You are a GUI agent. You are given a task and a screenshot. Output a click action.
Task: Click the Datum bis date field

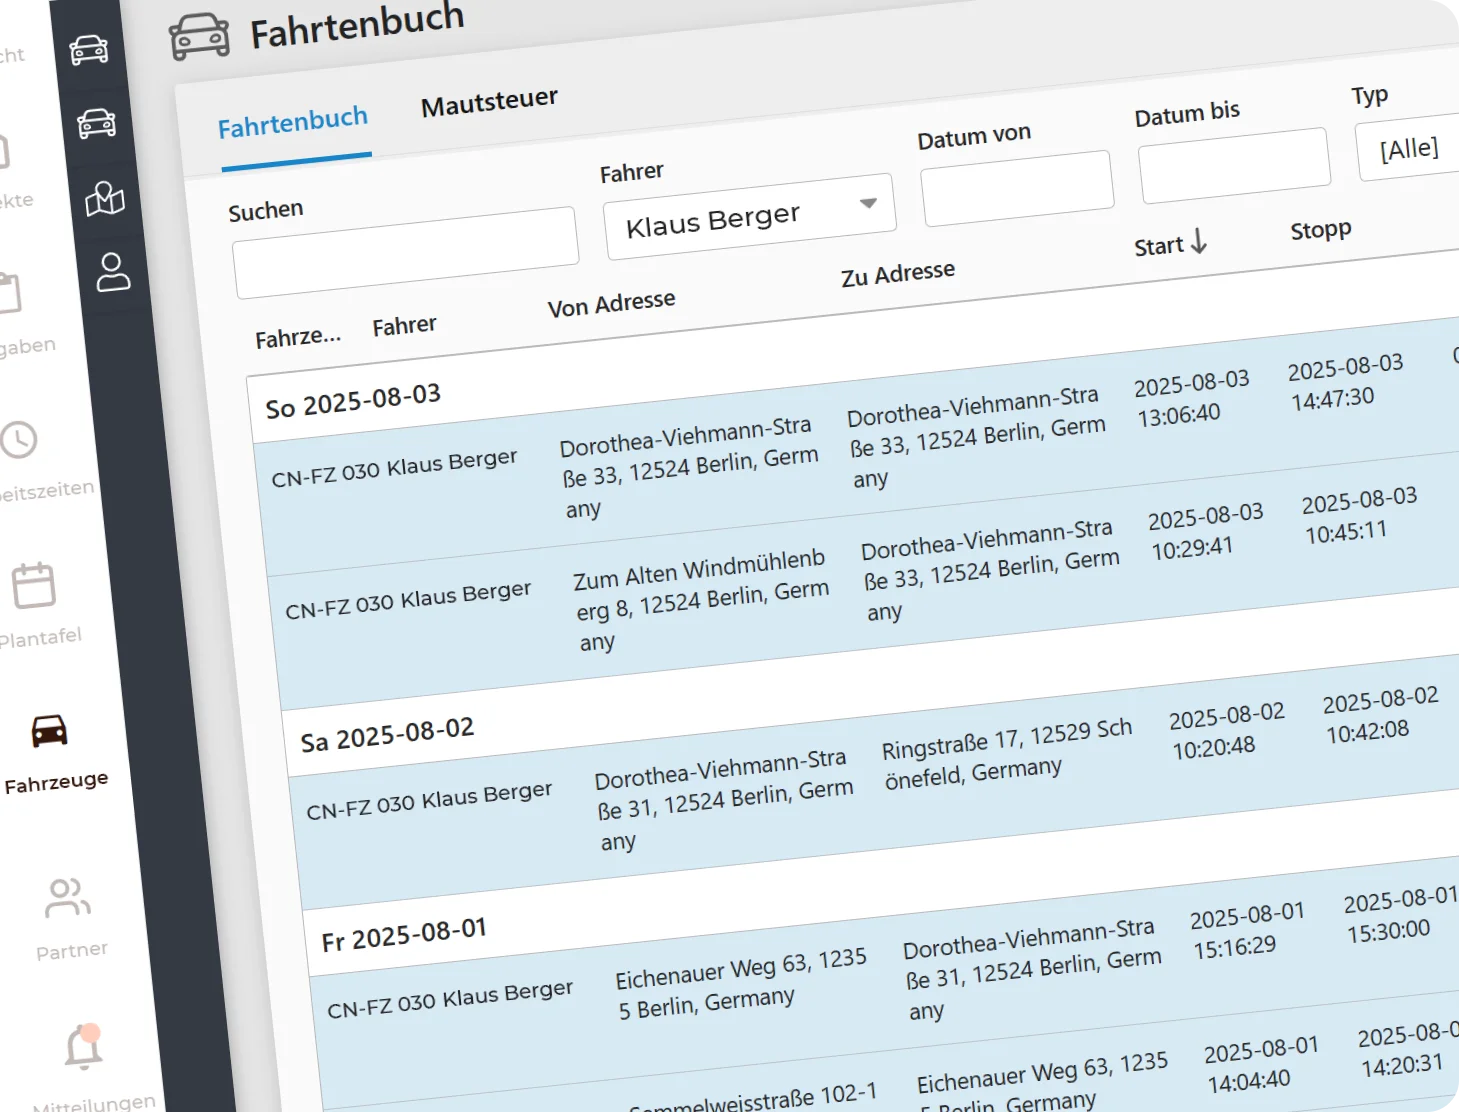pyautogui.click(x=1234, y=165)
